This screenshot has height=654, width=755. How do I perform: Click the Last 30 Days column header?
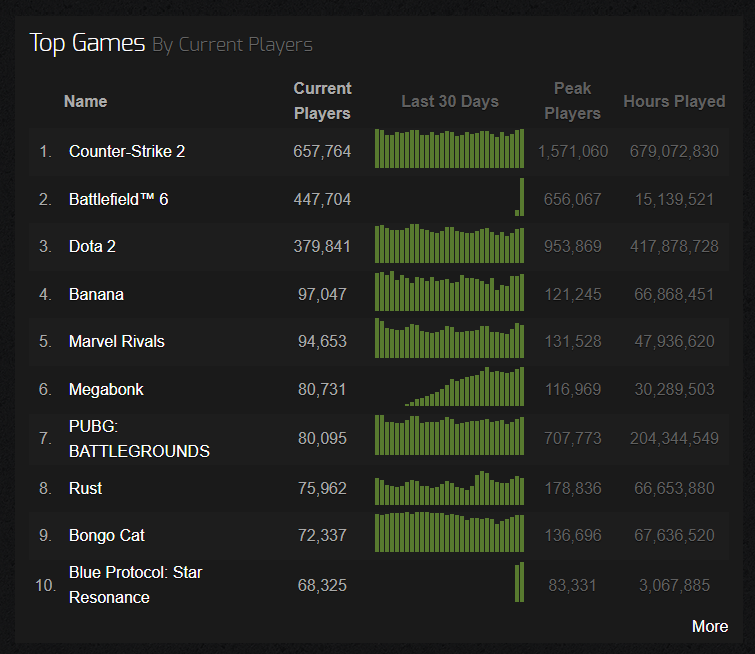450,101
